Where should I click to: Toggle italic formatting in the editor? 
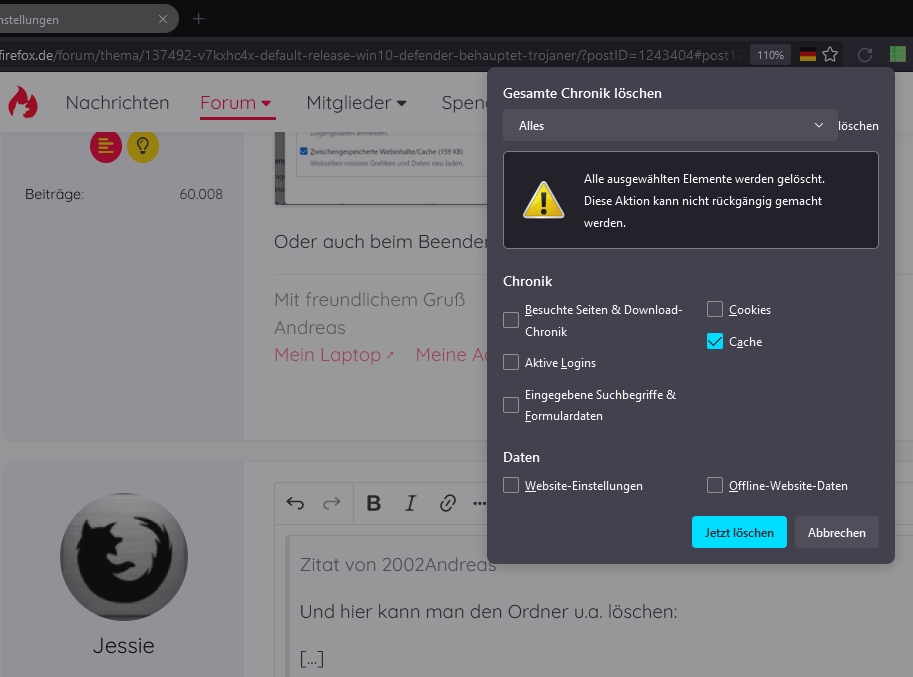(411, 503)
